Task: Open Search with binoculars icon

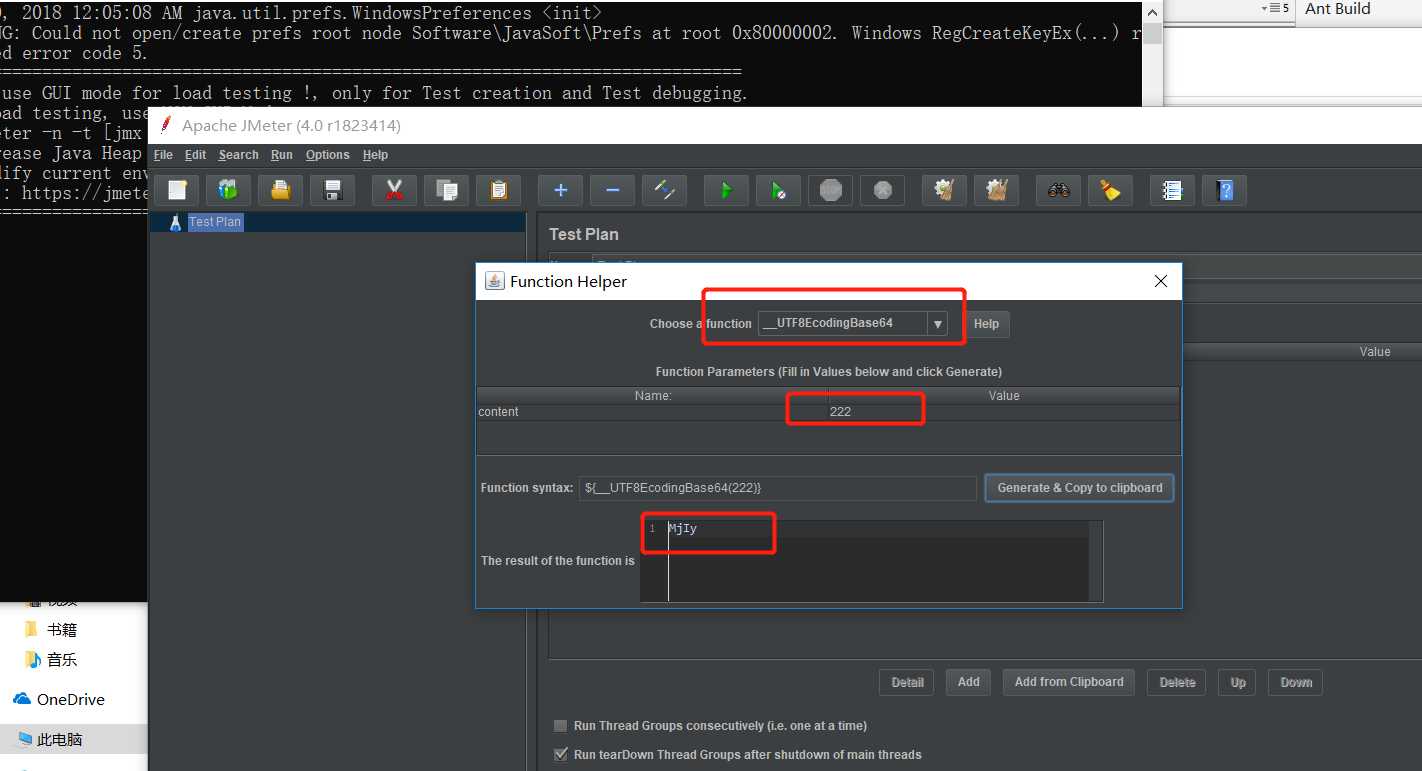Action: 1059,190
